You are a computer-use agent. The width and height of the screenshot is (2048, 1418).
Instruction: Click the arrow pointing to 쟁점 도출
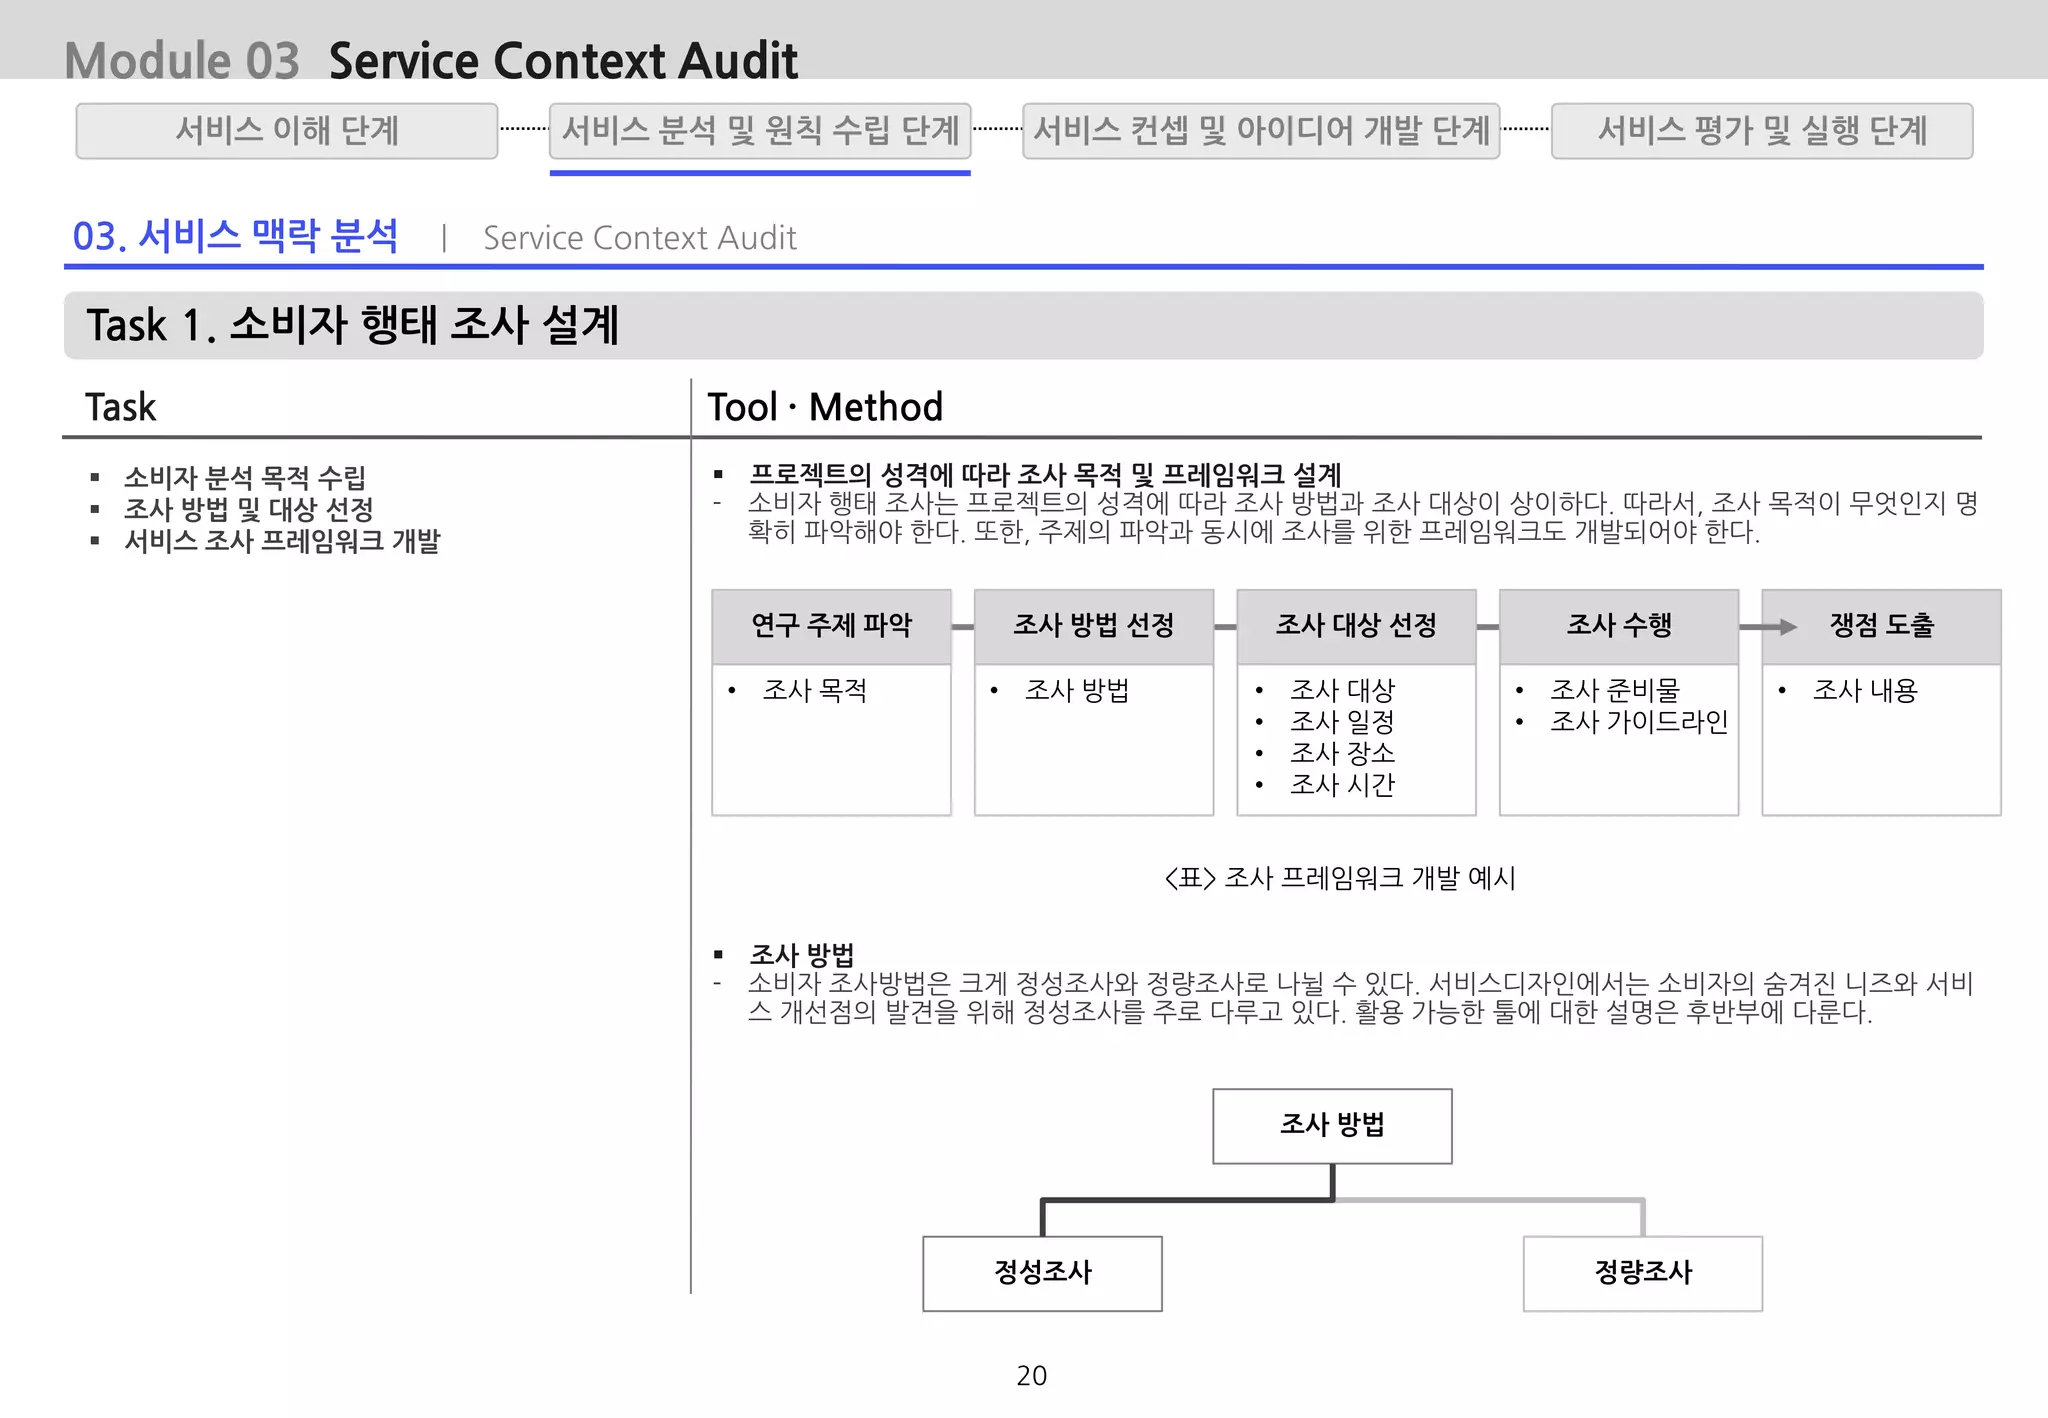(x=1768, y=627)
